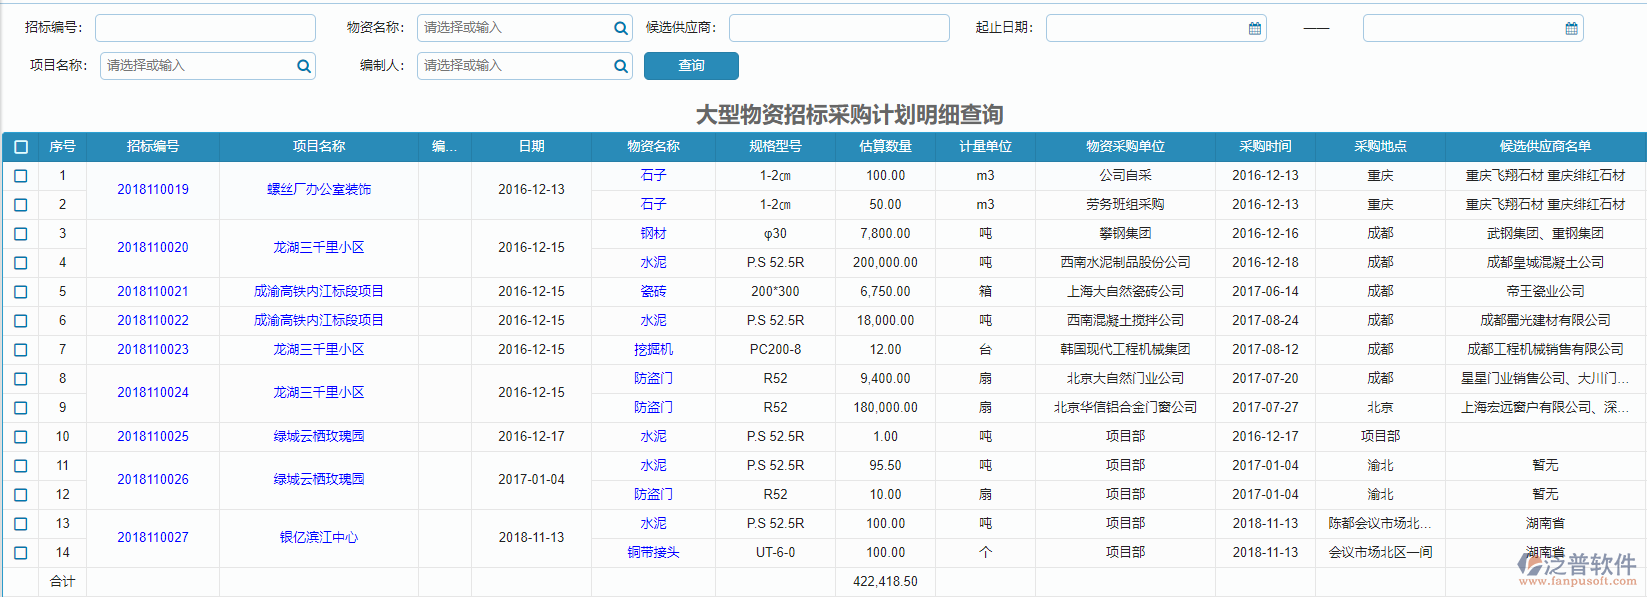Click the 挖掘机 material link
1647x597 pixels.
coord(653,350)
